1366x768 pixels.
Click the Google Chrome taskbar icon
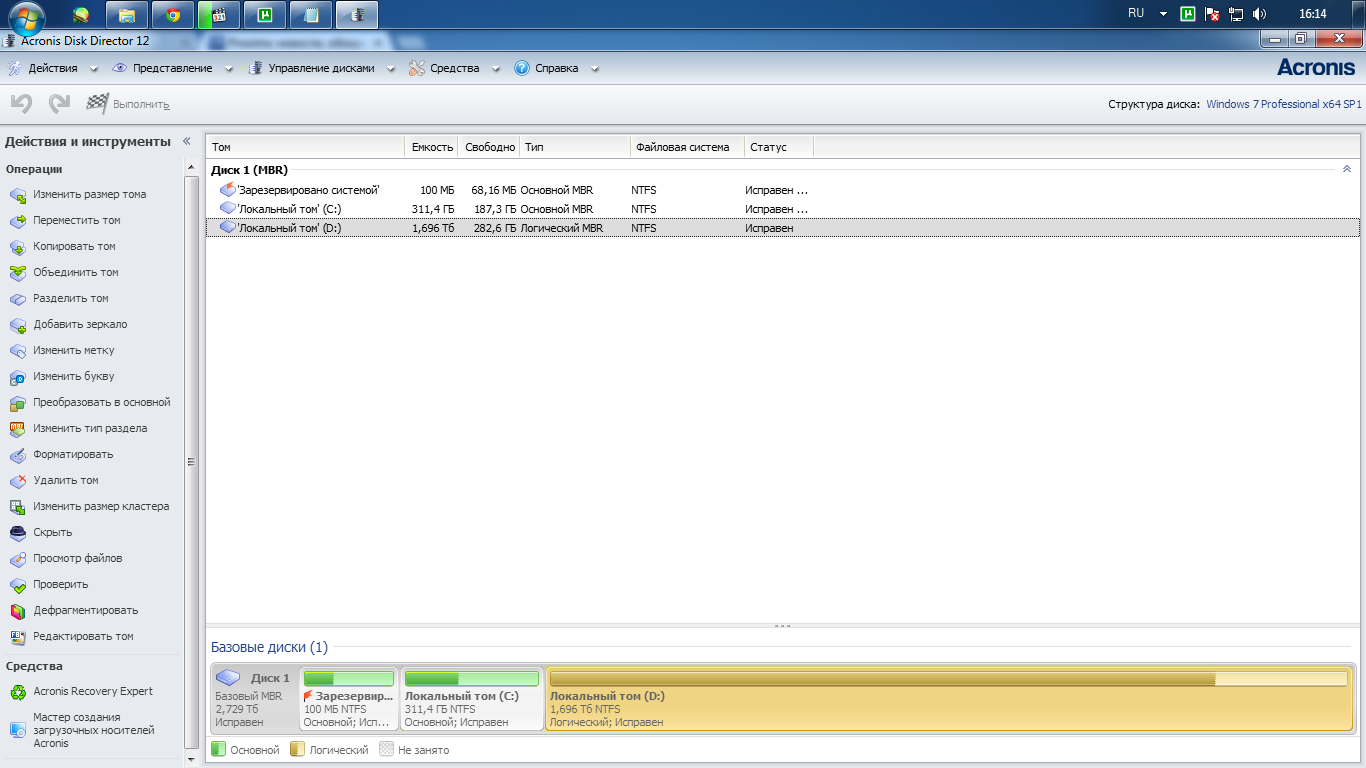pos(173,15)
